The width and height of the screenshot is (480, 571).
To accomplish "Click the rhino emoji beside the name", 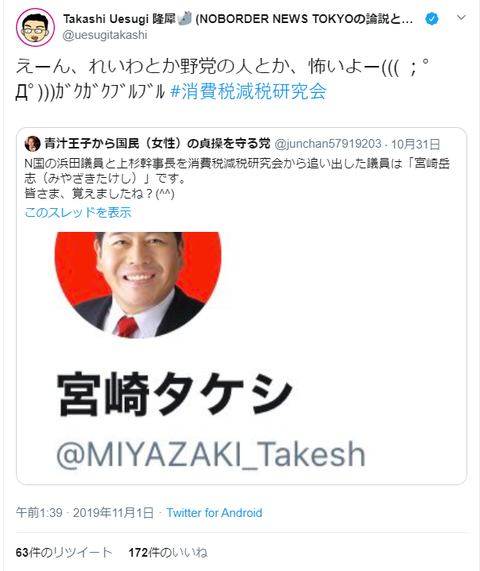I will click(185, 18).
